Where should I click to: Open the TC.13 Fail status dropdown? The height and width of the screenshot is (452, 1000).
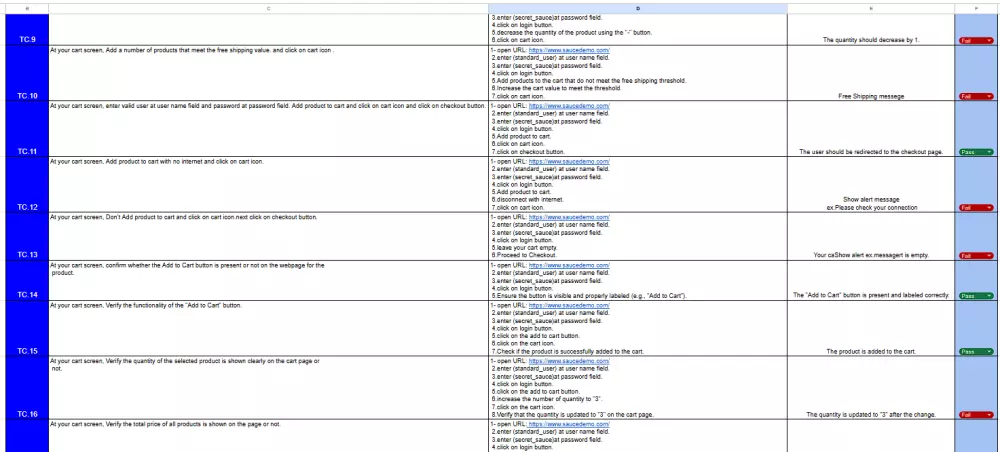click(976, 256)
